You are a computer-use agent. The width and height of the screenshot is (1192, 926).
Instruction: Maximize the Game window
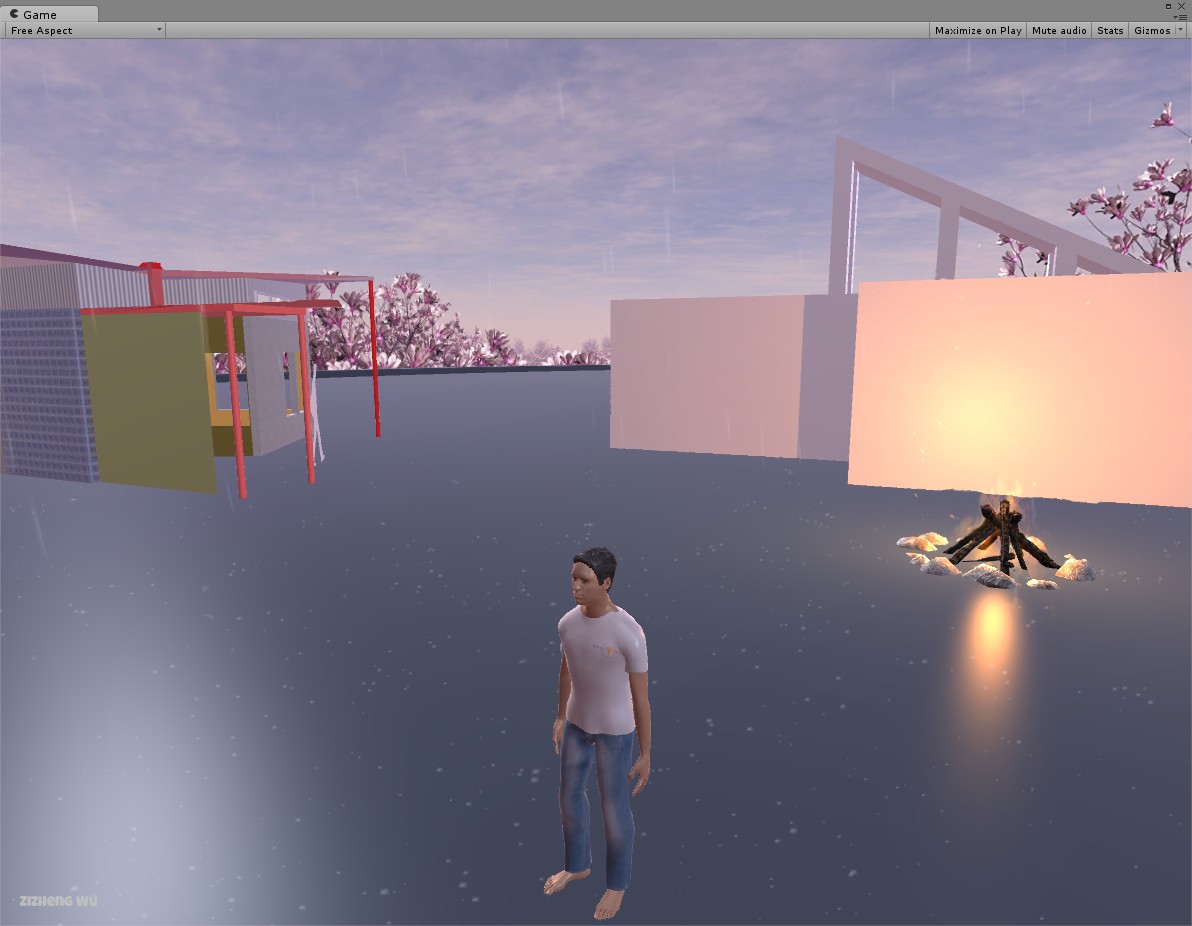[1168, 6]
